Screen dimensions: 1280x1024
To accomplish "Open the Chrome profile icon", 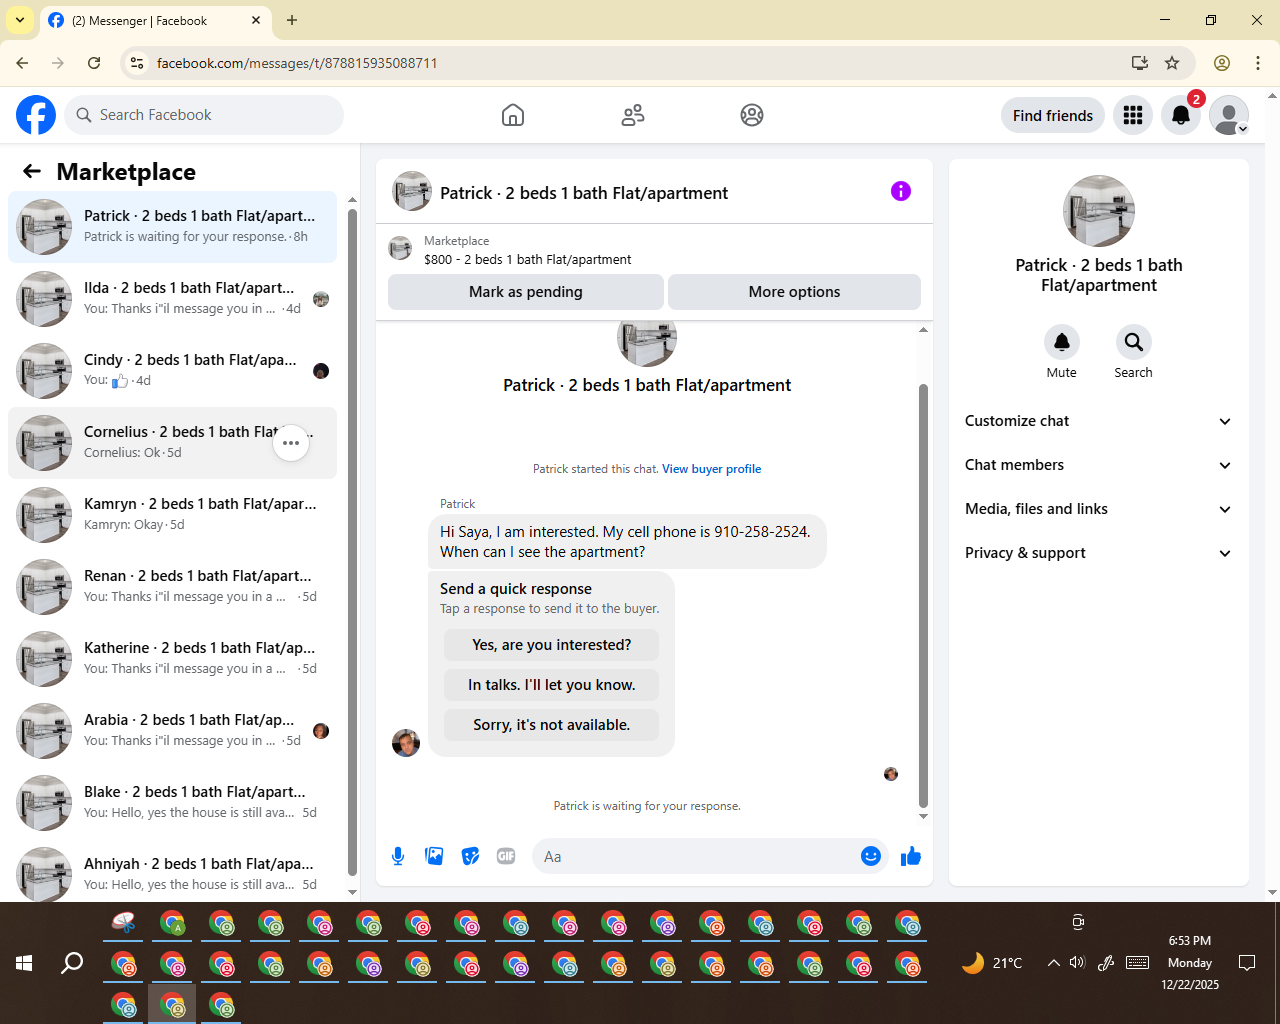I will click(1222, 63).
